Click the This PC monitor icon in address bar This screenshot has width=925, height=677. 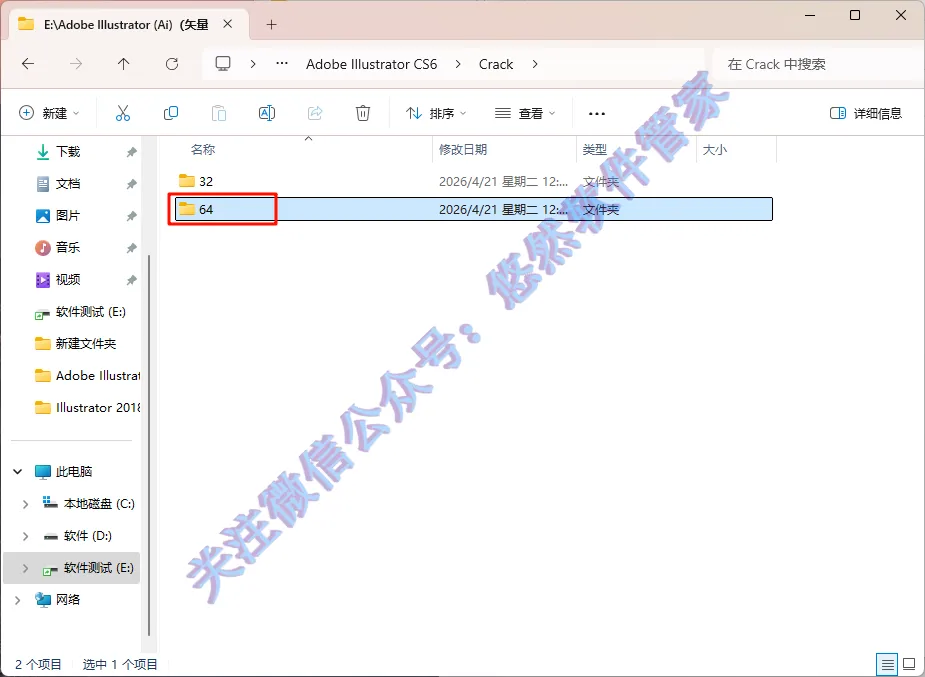(x=223, y=64)
